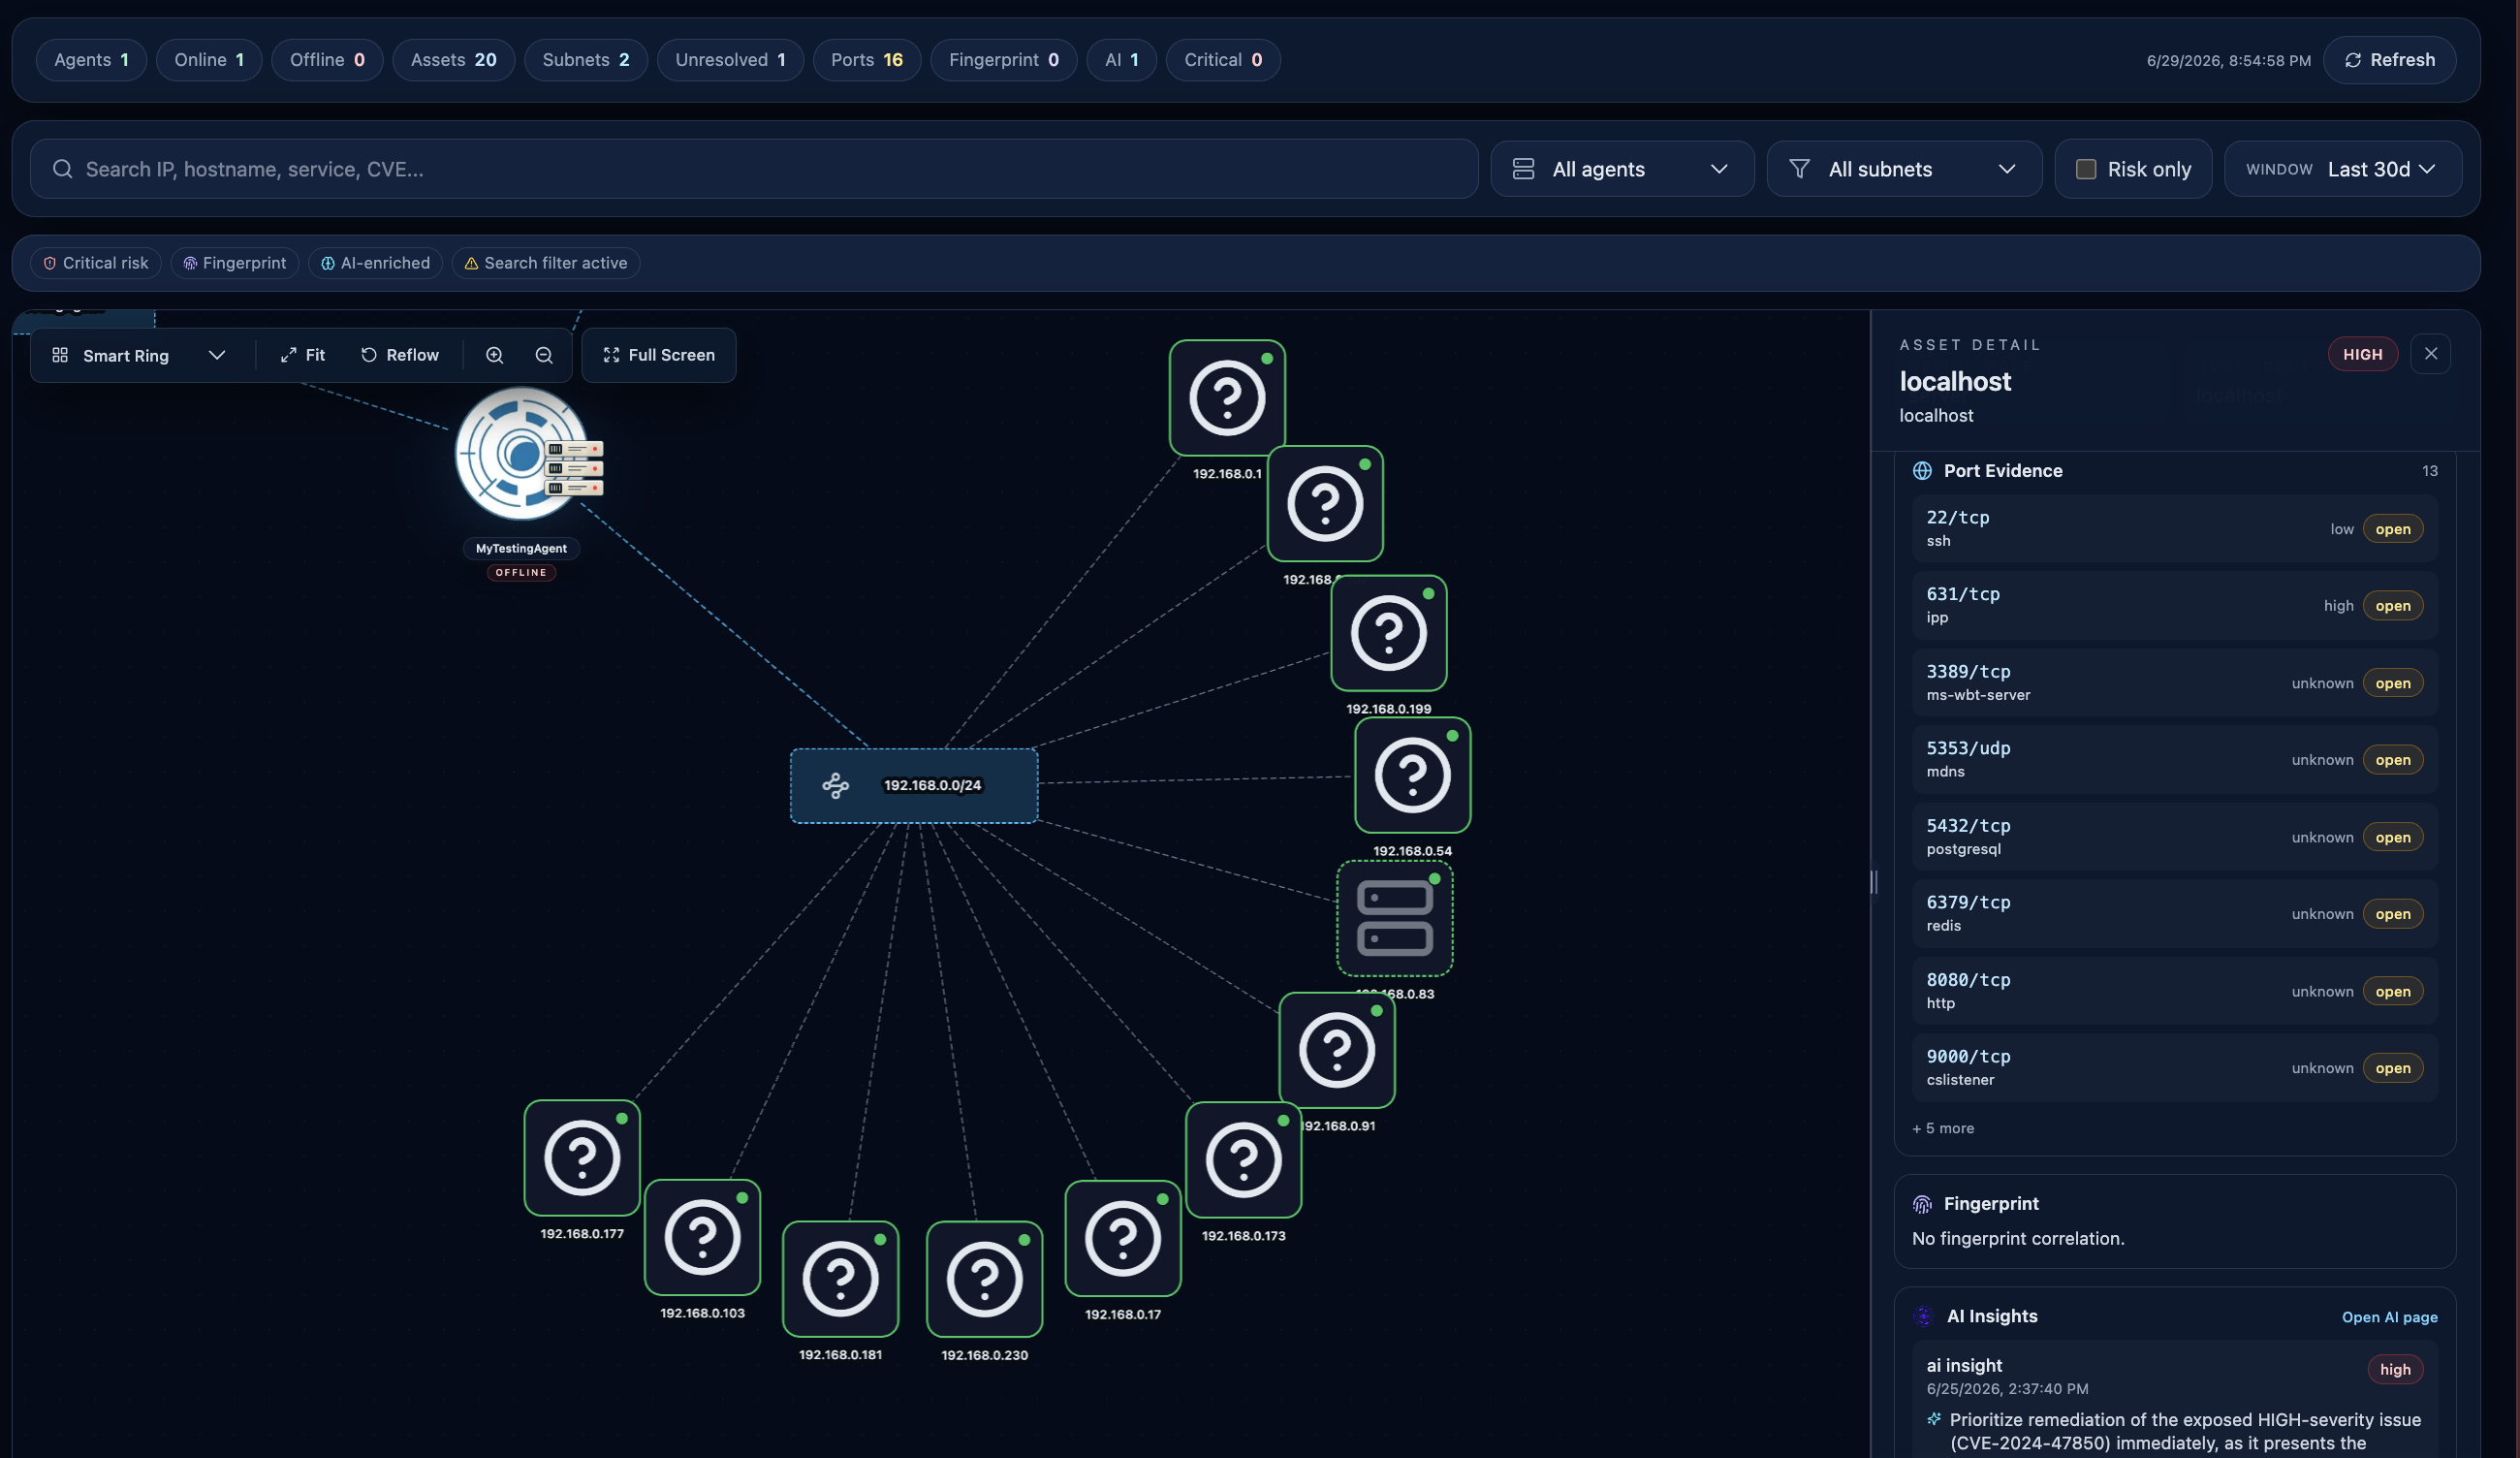Toggle the Fingerprint legend chip
The image size is (2520, 1458).
coord(235,263)
